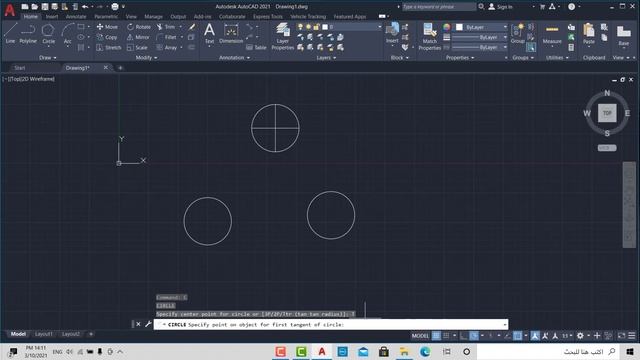640x360 pixels.
Task: Click the Move command icon
Action: pyautogui.click(x=107, y=27)
